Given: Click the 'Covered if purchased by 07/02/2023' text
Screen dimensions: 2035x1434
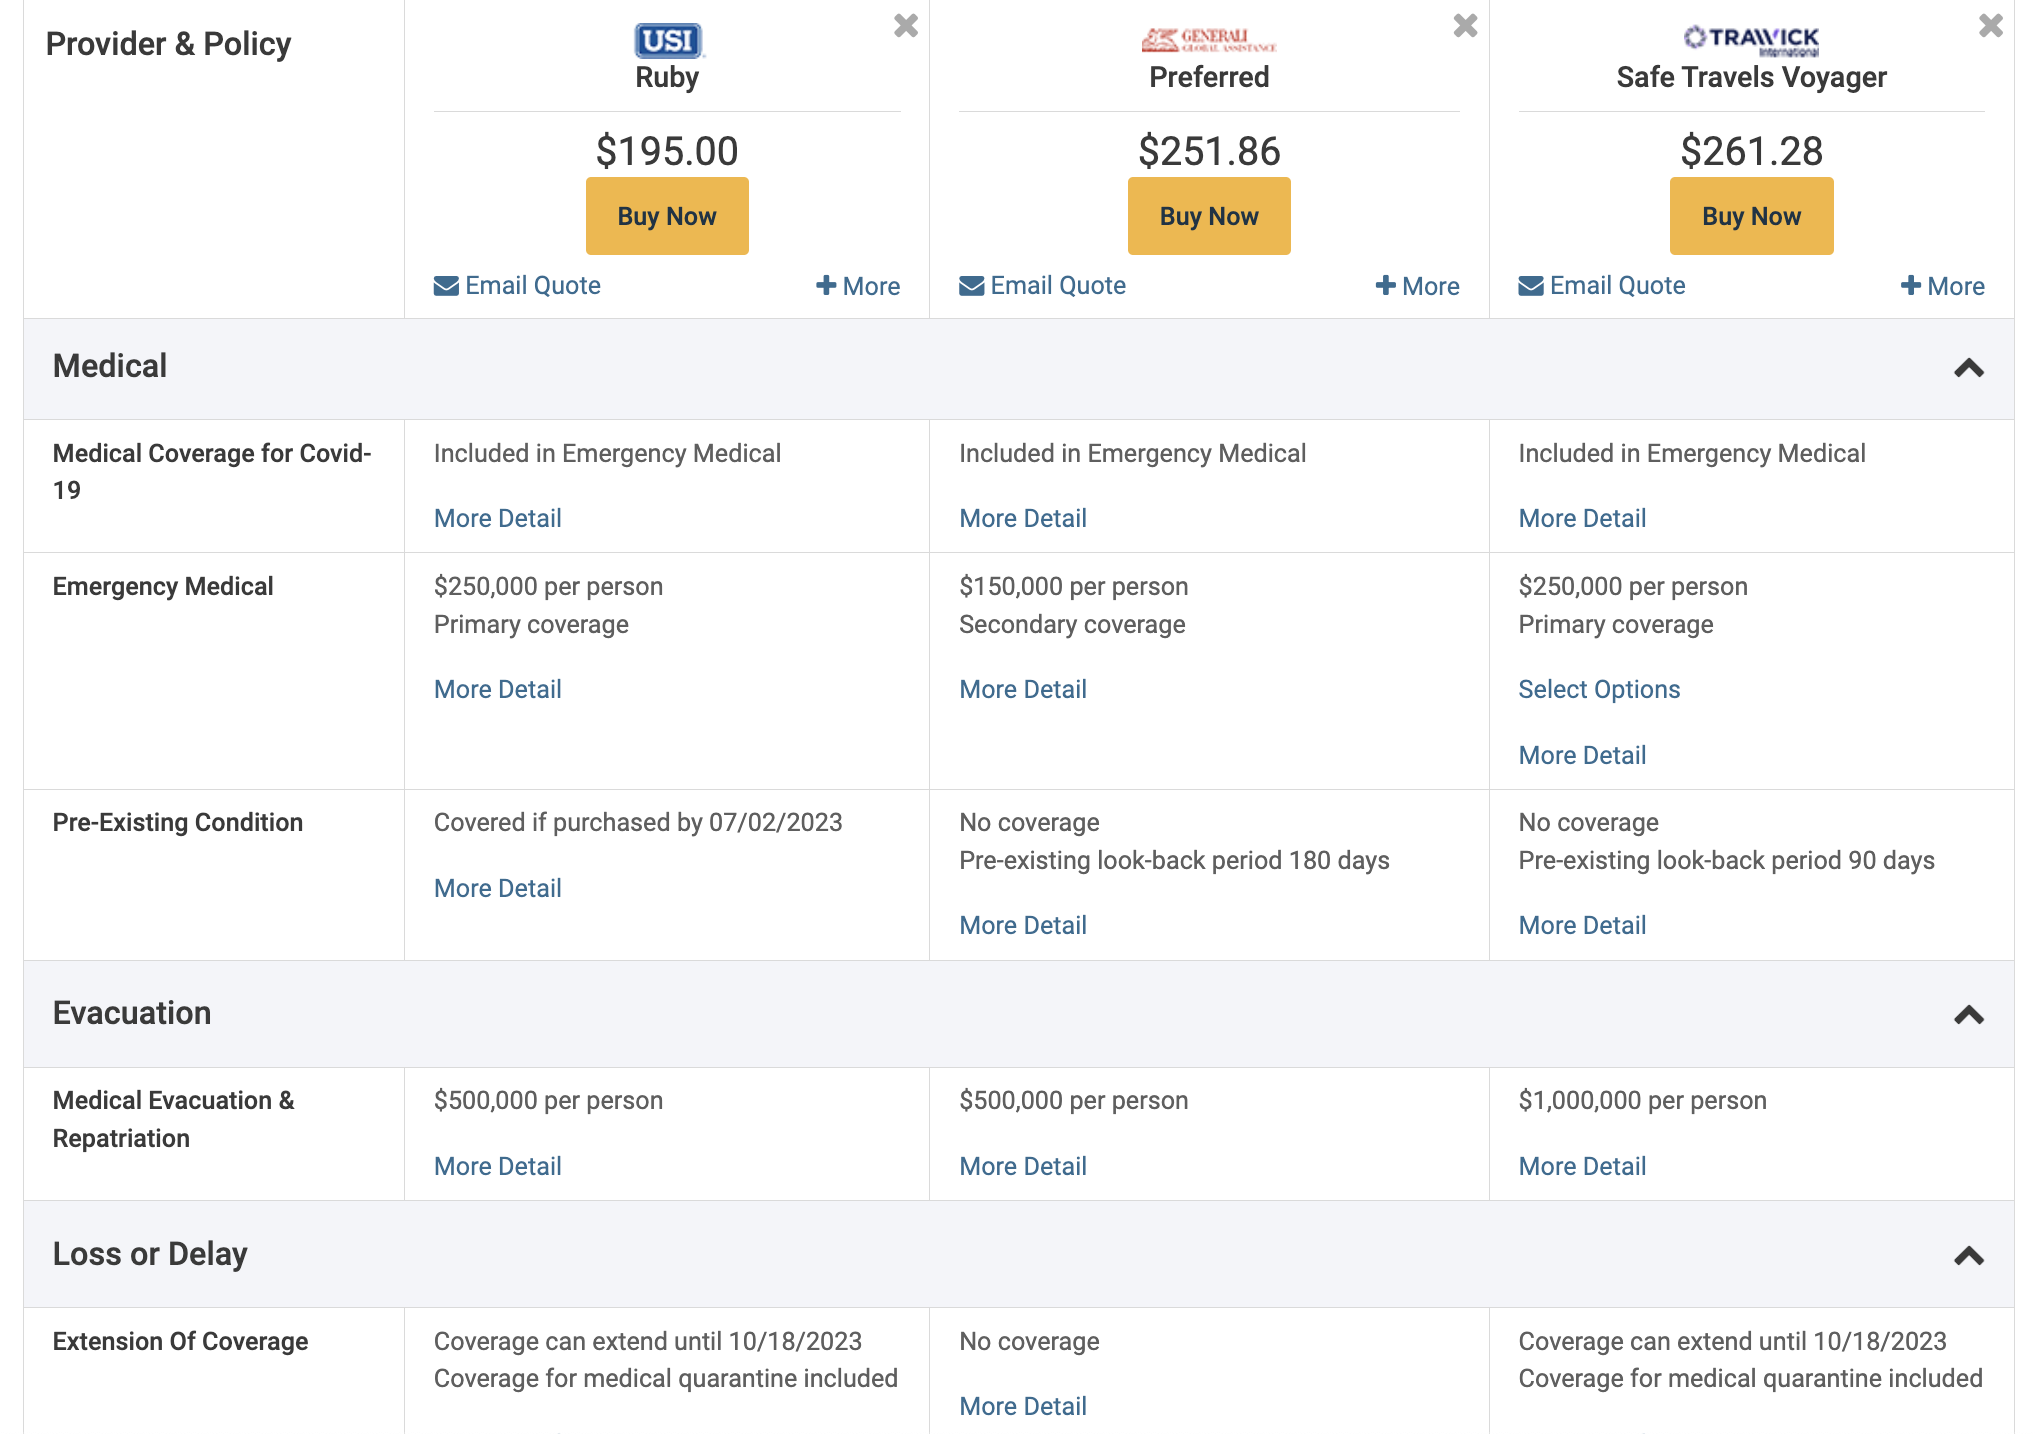Looking at the screenshot, I should tap(638, 822).
